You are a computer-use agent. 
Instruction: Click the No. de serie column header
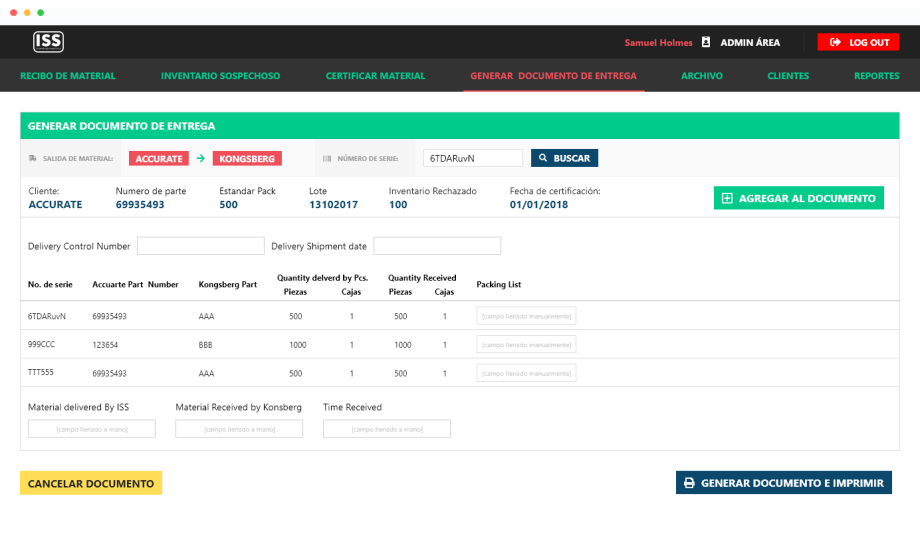(x=50, y=284)
